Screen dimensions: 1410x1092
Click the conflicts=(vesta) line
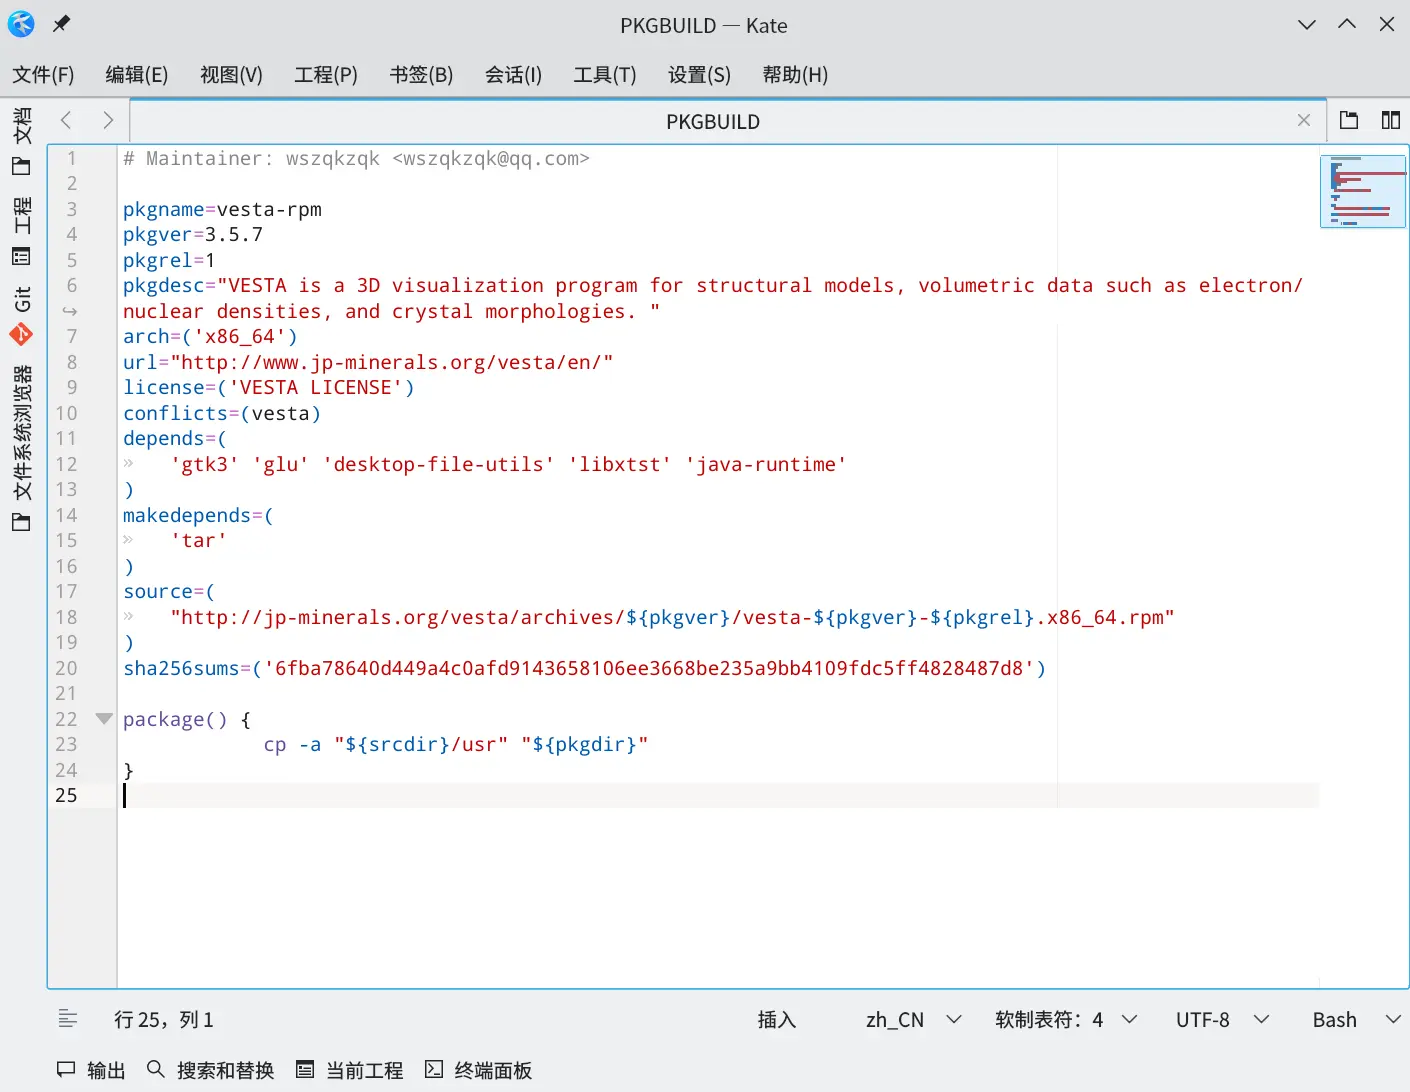pyautogui.click(x=222, y=413)
